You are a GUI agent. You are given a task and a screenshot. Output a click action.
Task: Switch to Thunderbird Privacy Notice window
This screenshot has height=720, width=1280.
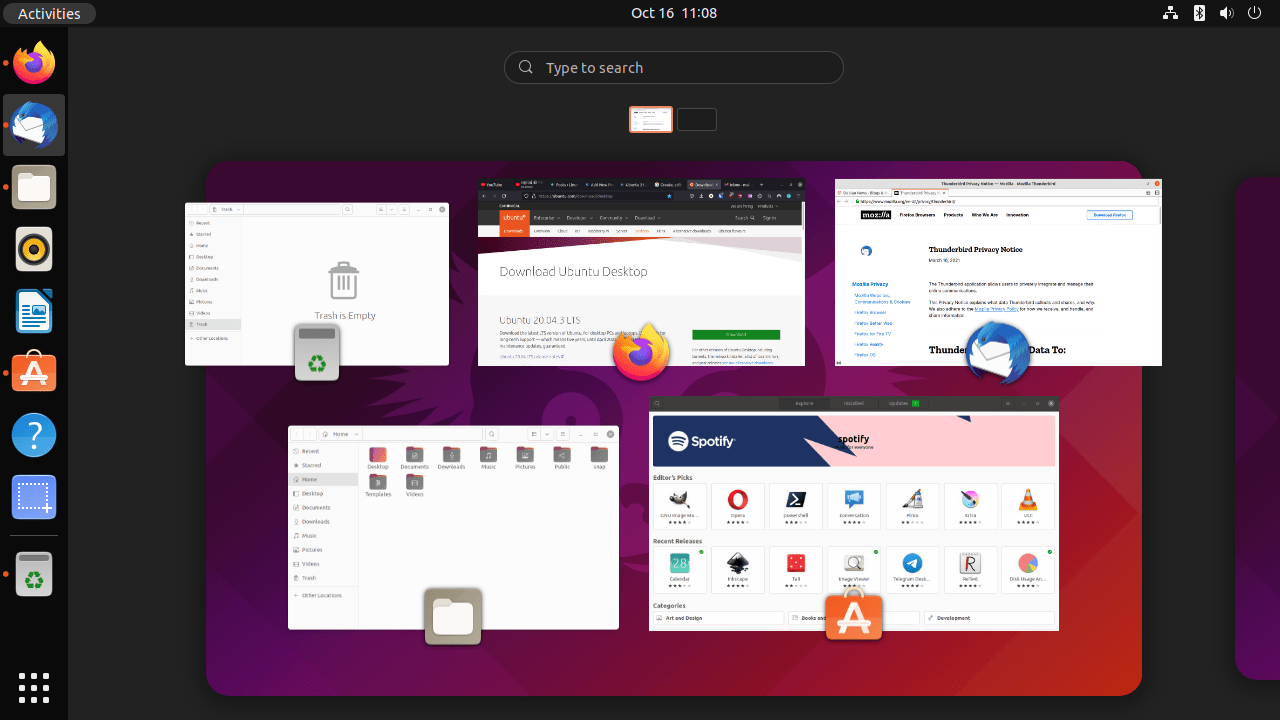pos(998,272)
